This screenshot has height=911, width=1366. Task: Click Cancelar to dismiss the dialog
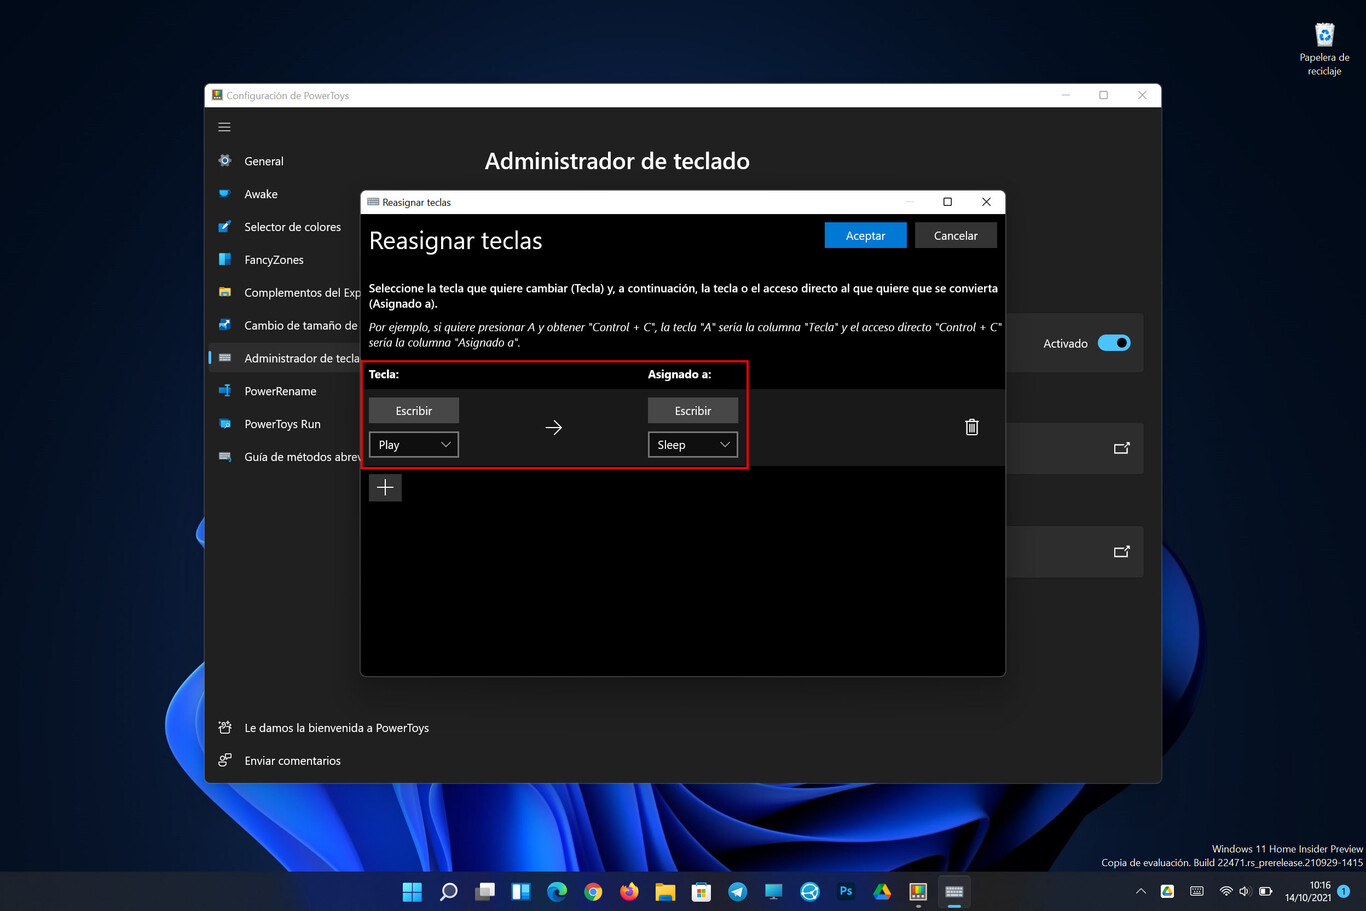point(954,235)
